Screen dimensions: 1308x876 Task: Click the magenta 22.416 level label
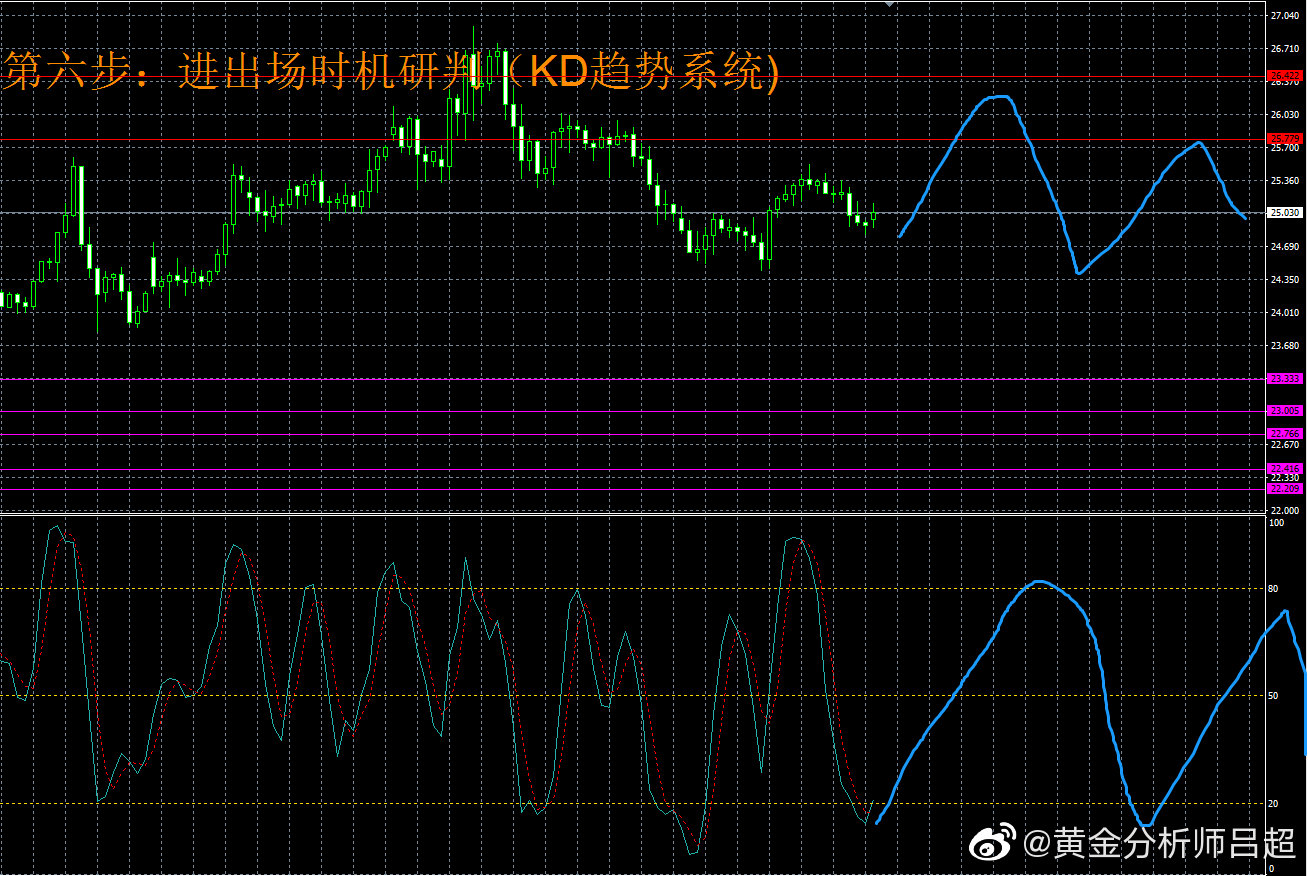(1283, 468)
